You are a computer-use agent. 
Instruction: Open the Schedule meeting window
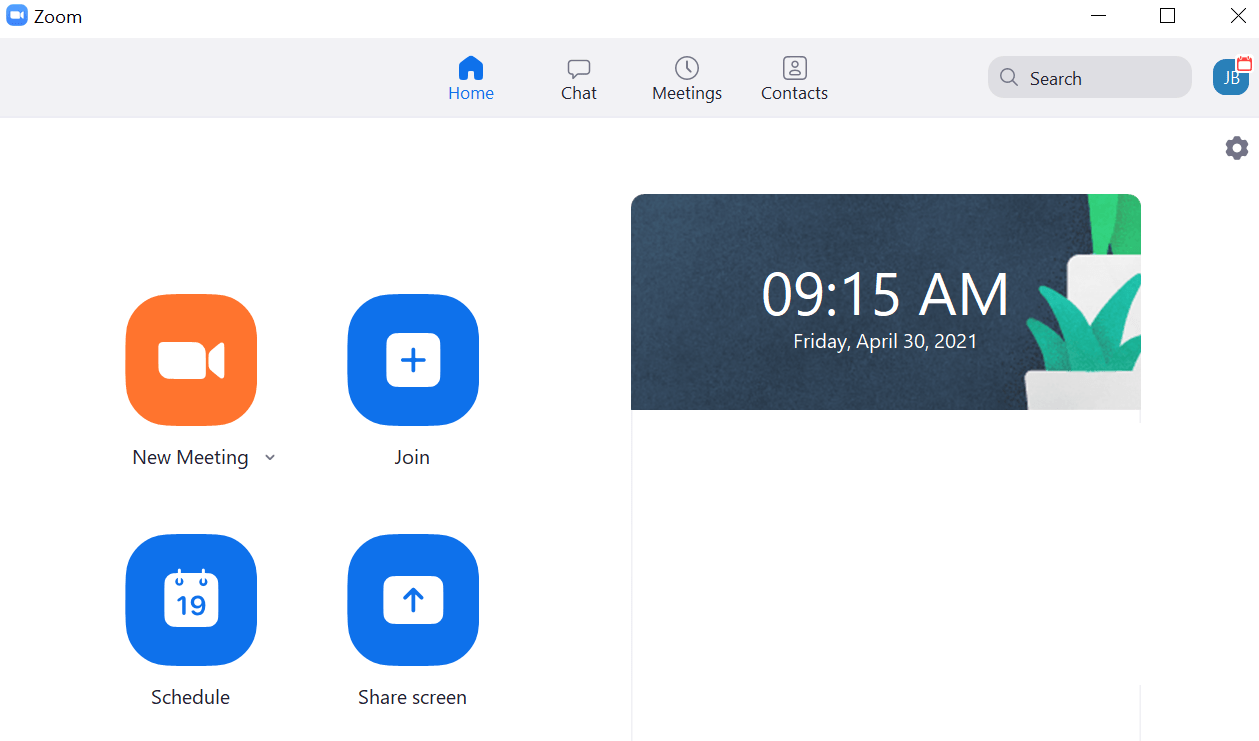point(190,600)
